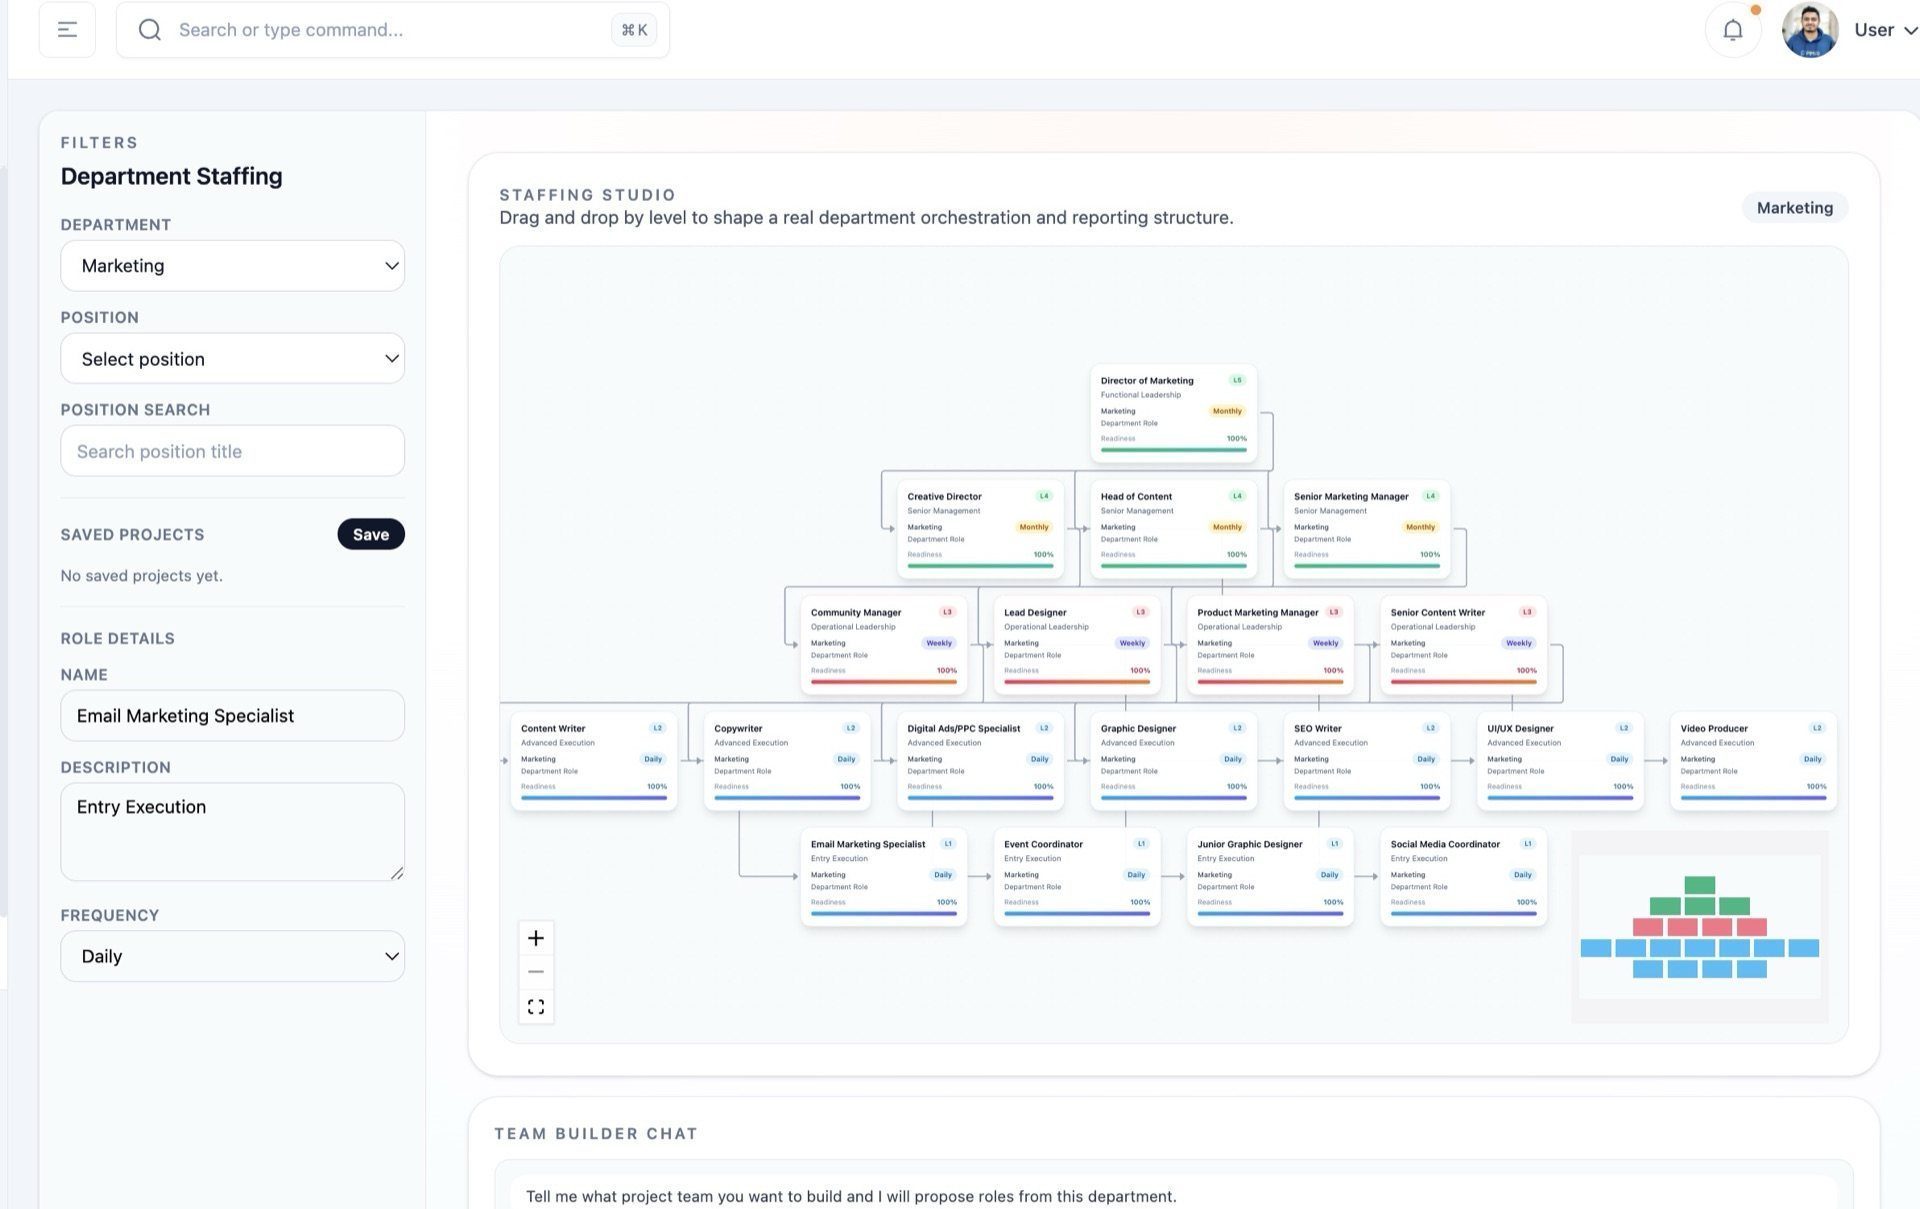This screenshot has height=1209, width=1920.
Task: Click the Description text area
Action: tap(232, 832)
